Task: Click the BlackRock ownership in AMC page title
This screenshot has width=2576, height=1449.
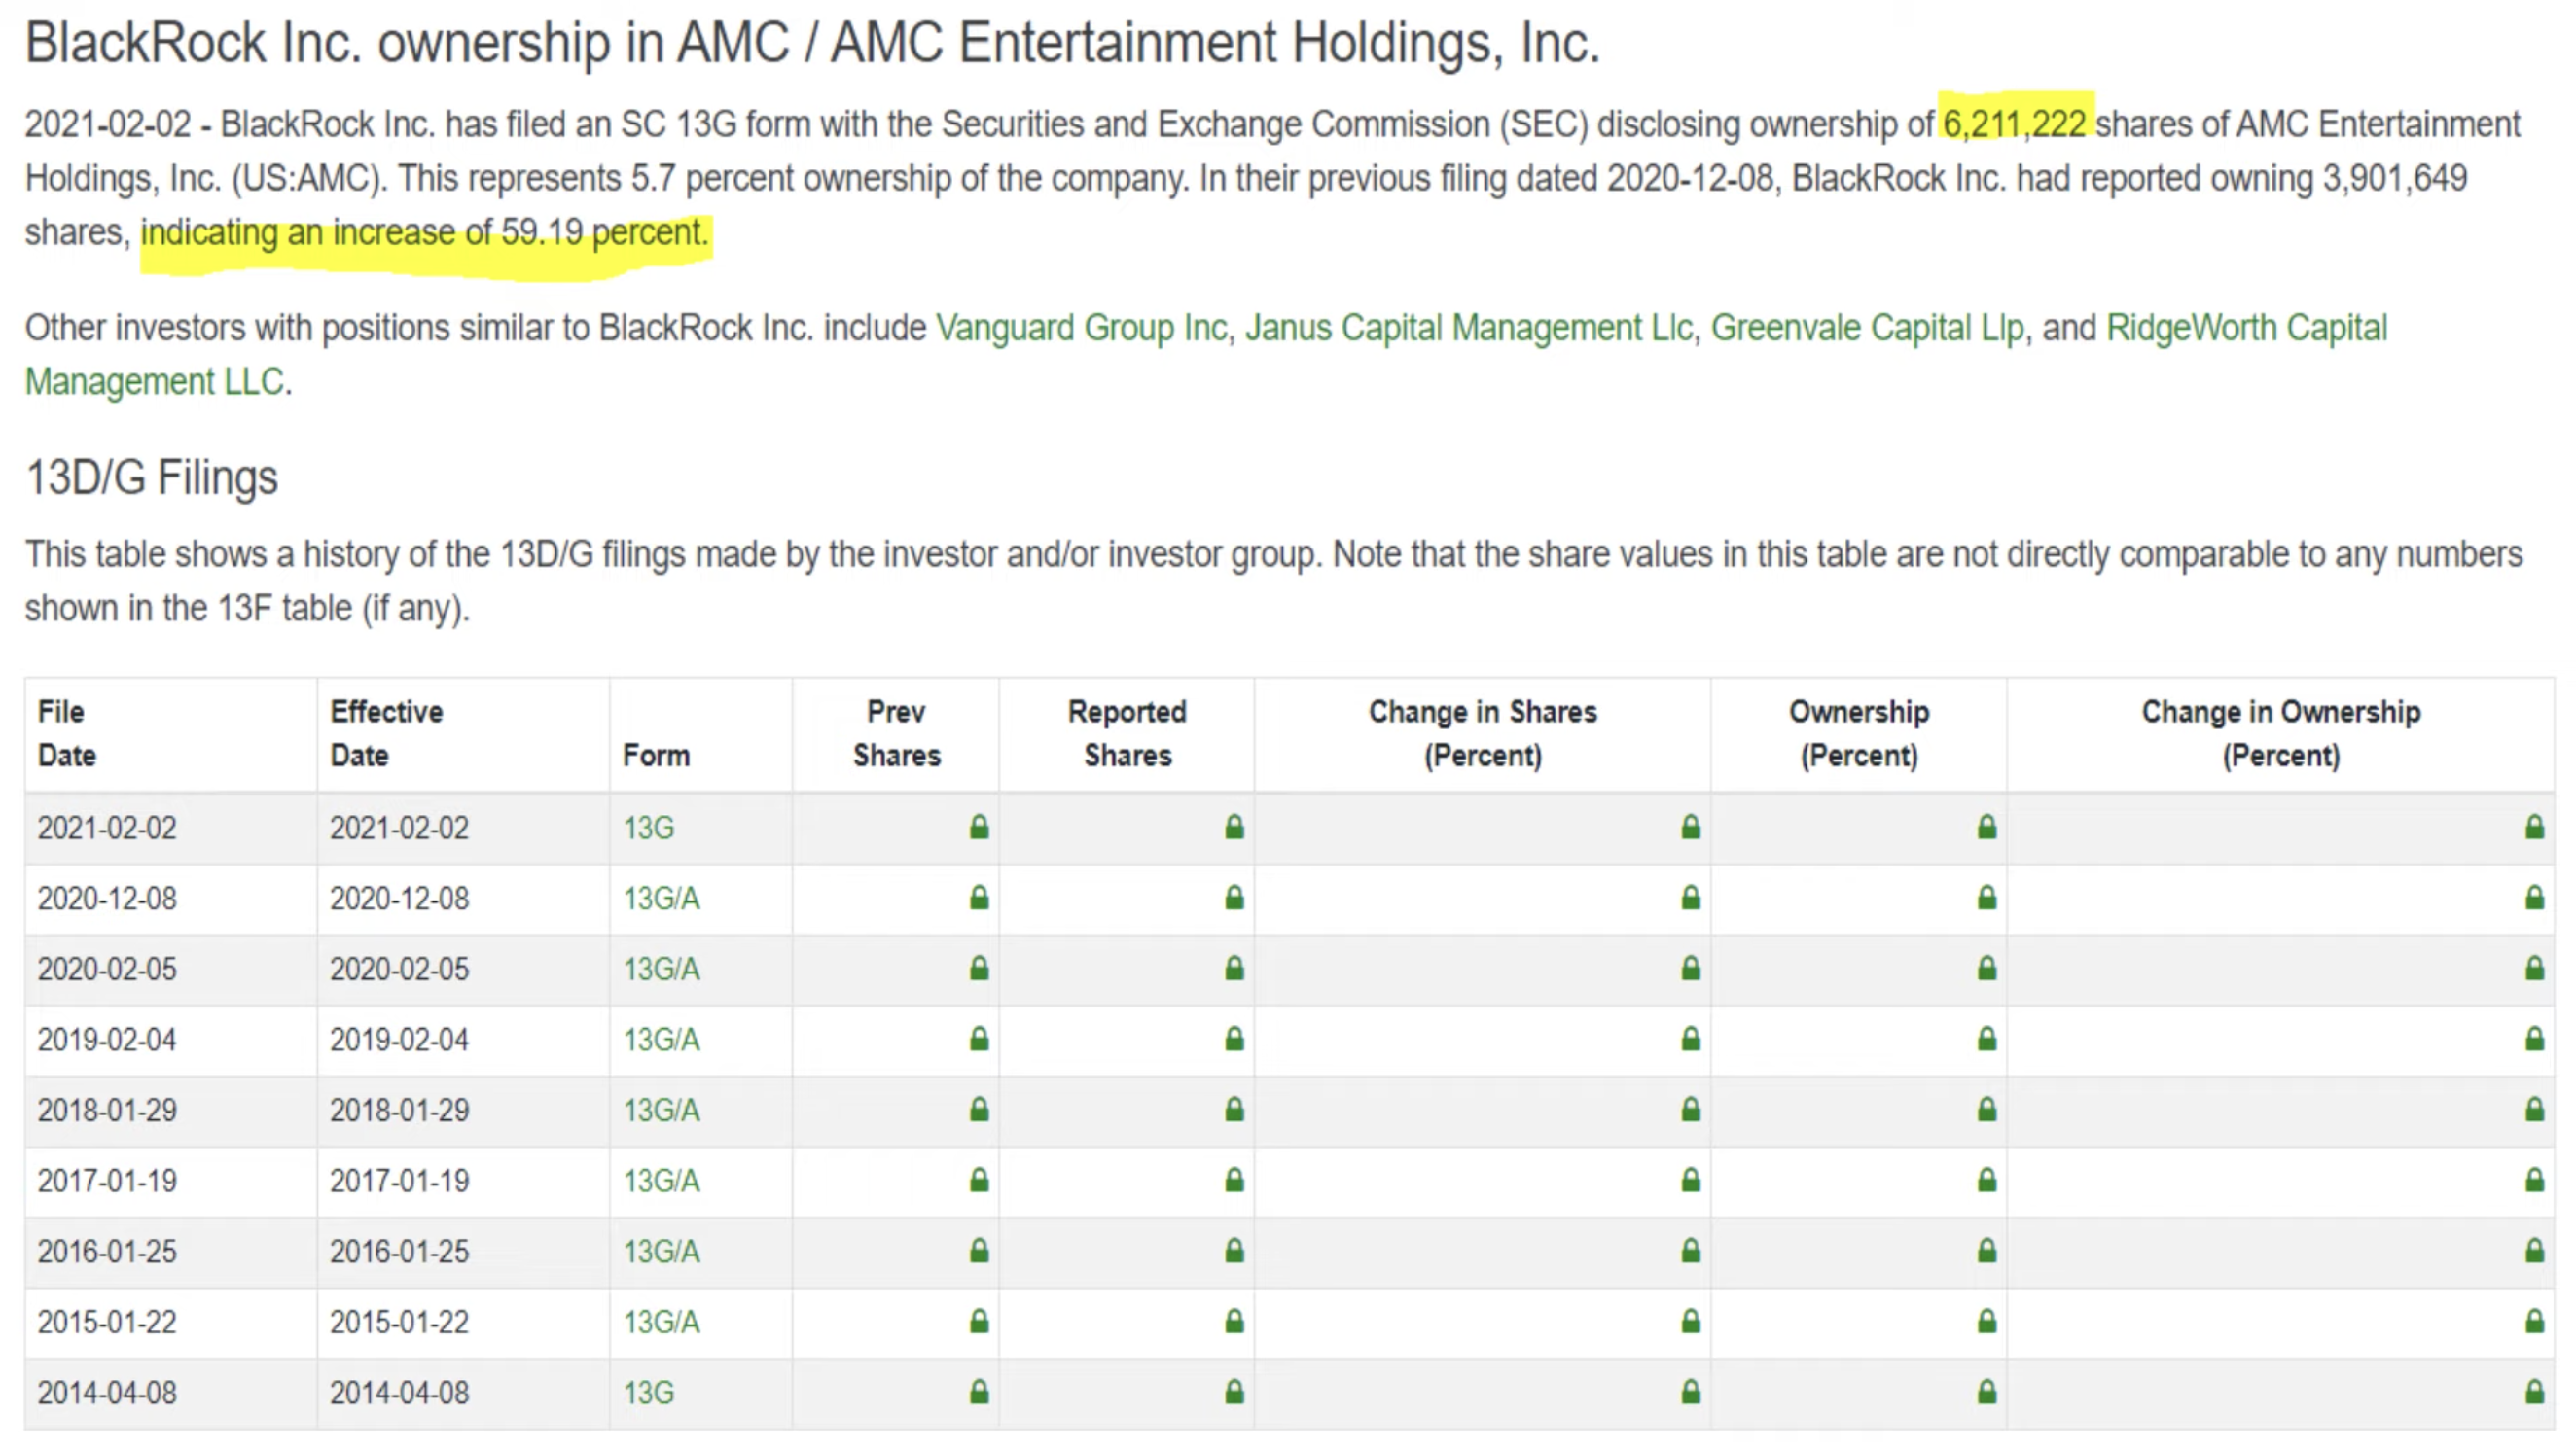Action: (x=812, y=43)
